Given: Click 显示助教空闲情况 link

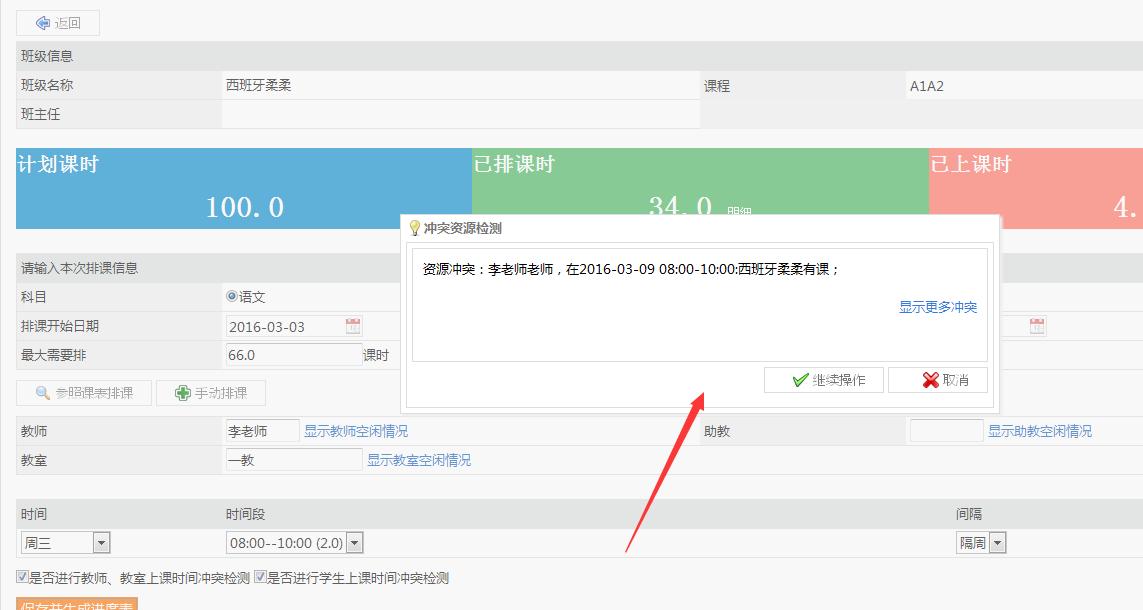Looking at the screenshot, I should point(1039,431).
